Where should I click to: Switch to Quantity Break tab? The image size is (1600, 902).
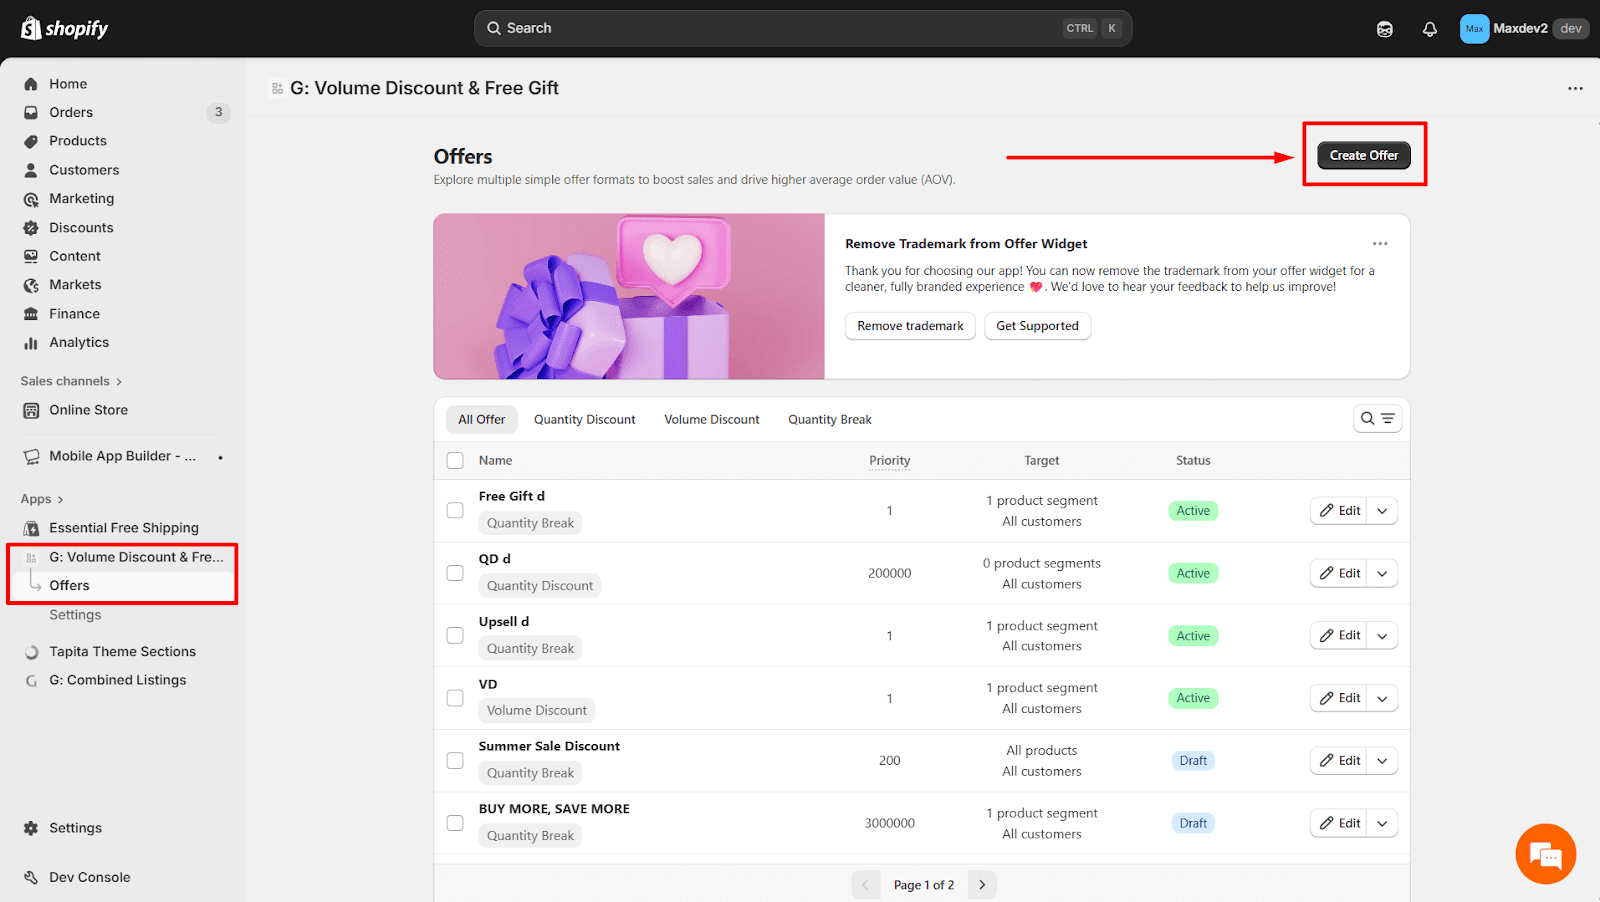click(x=830, y=420)
